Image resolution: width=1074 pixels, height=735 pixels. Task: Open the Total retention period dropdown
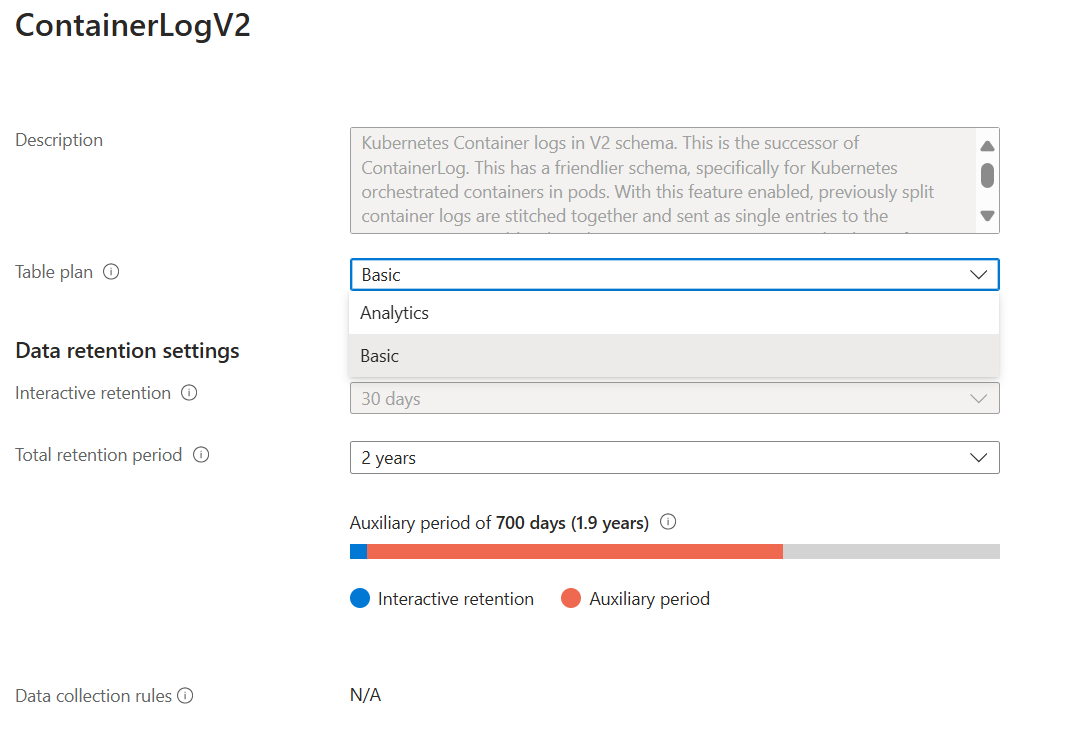pos(674,458)
